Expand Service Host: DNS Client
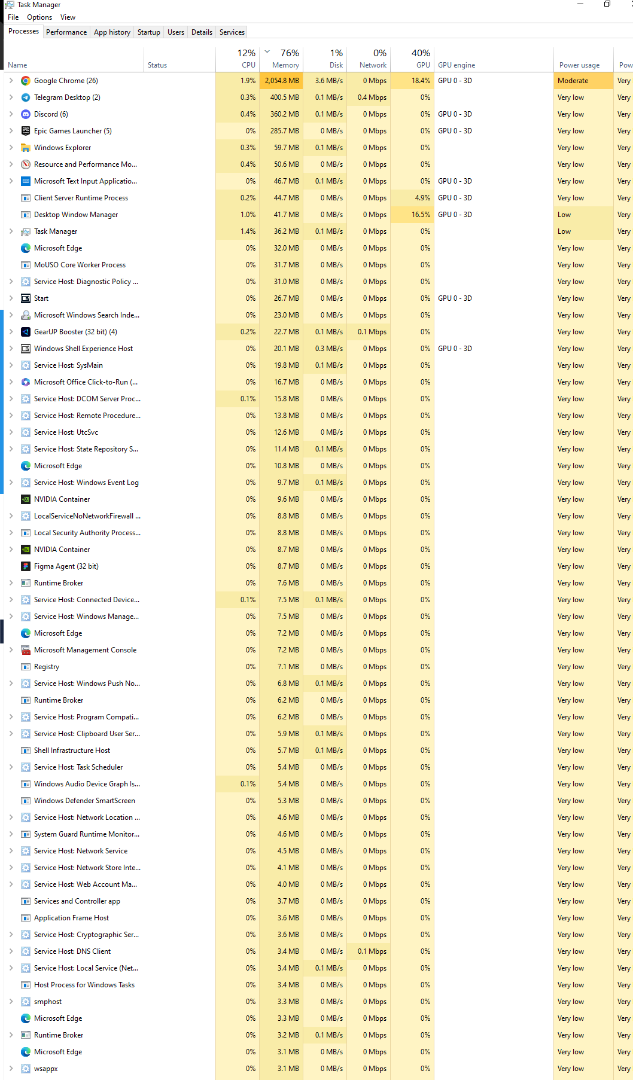 point(11,951)
